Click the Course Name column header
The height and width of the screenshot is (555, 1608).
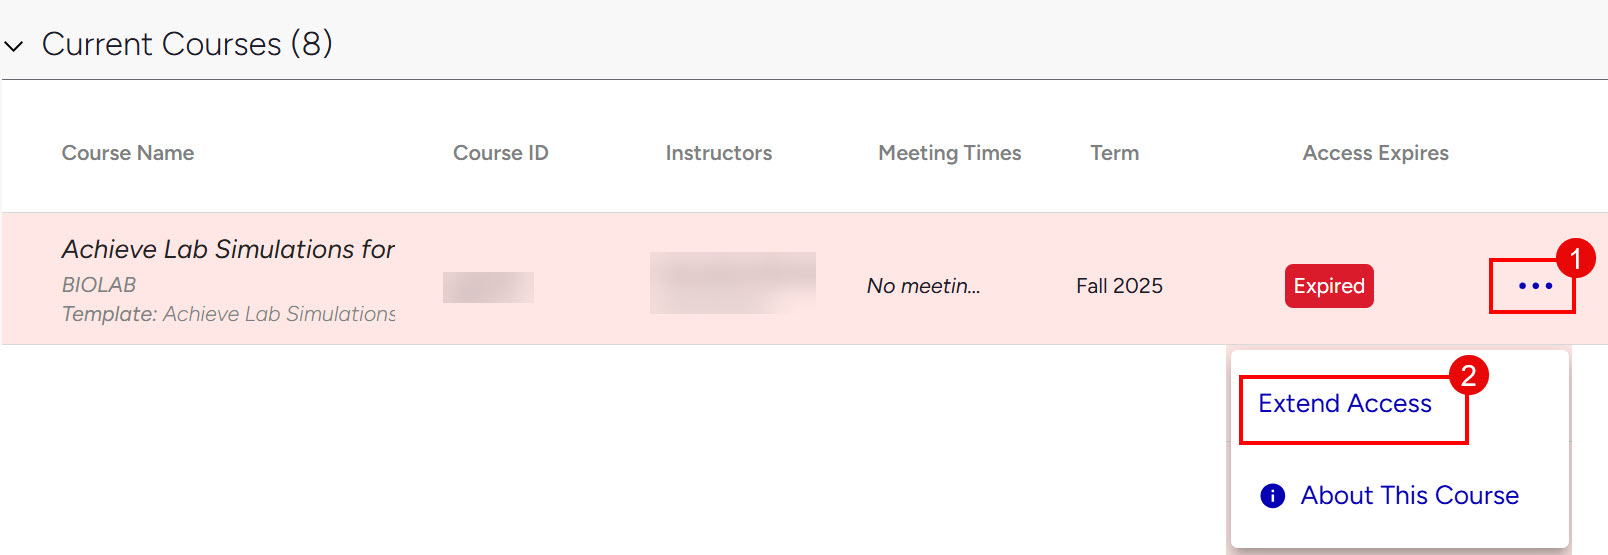[x=128, y=153]
